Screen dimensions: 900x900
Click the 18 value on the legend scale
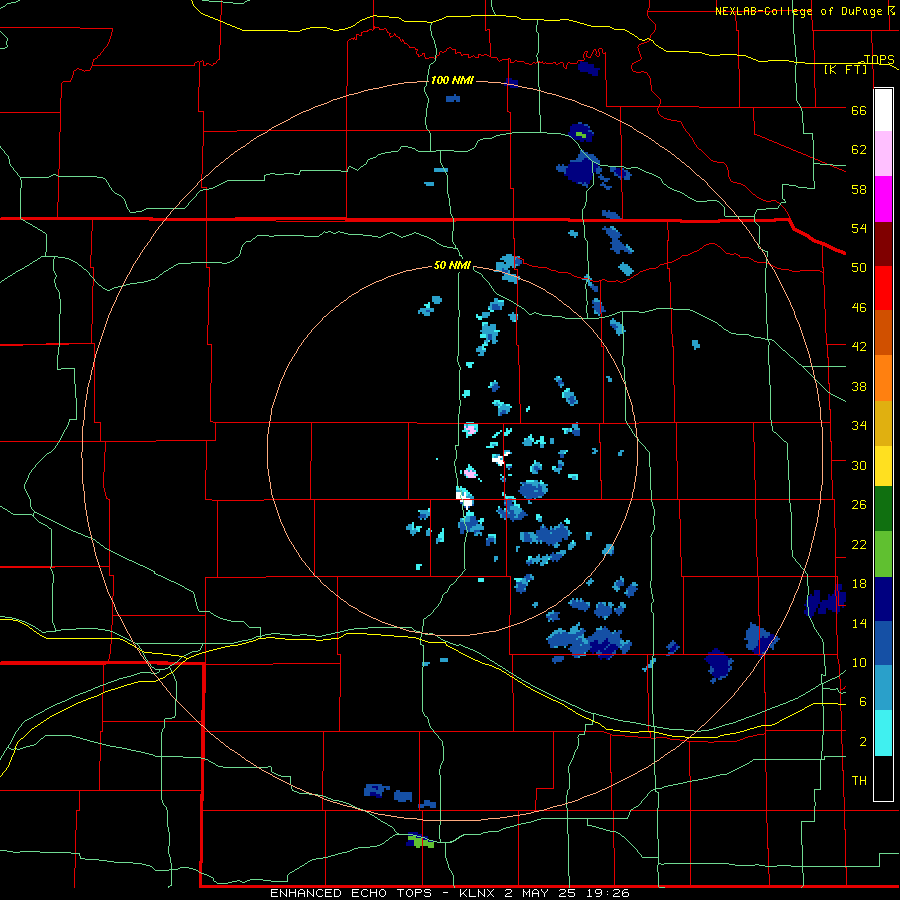[859, 584]
